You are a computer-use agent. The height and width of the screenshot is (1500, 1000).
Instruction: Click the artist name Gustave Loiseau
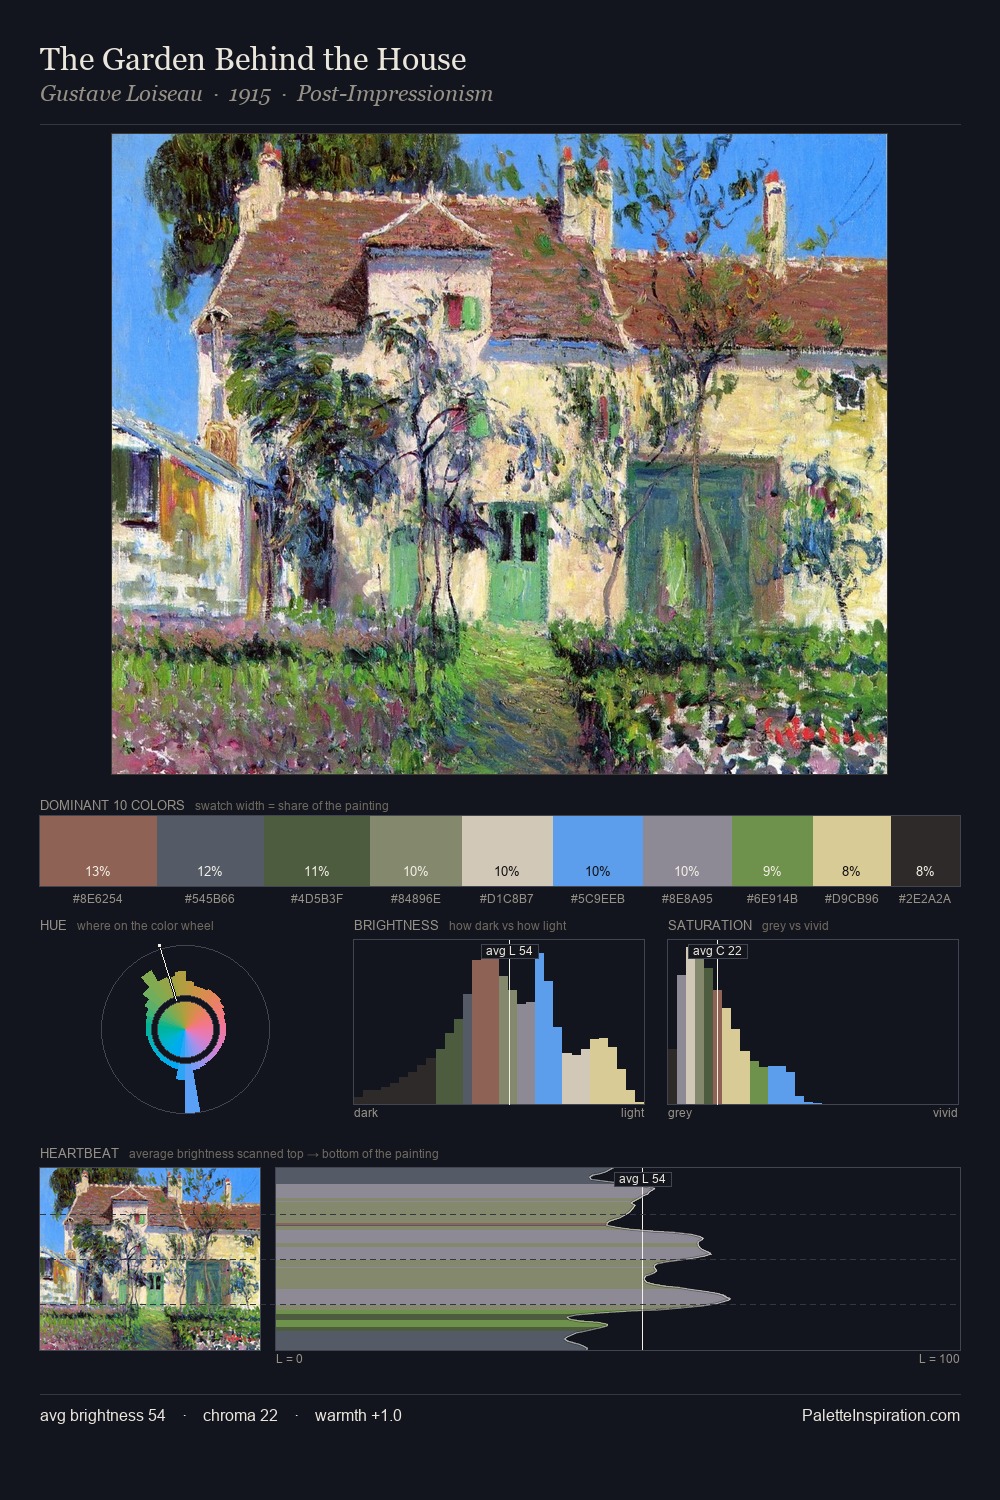click(x=121, y=94)
